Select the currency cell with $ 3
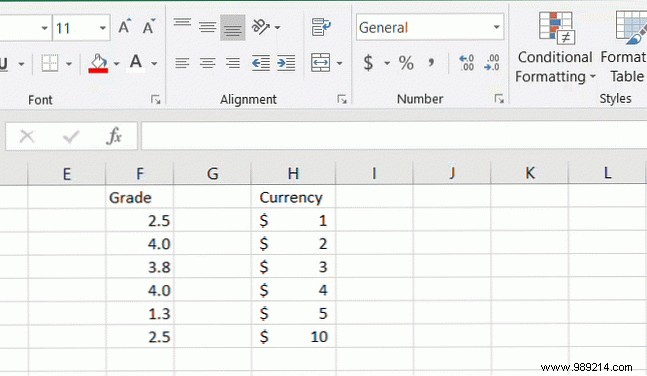 (293, 267)
